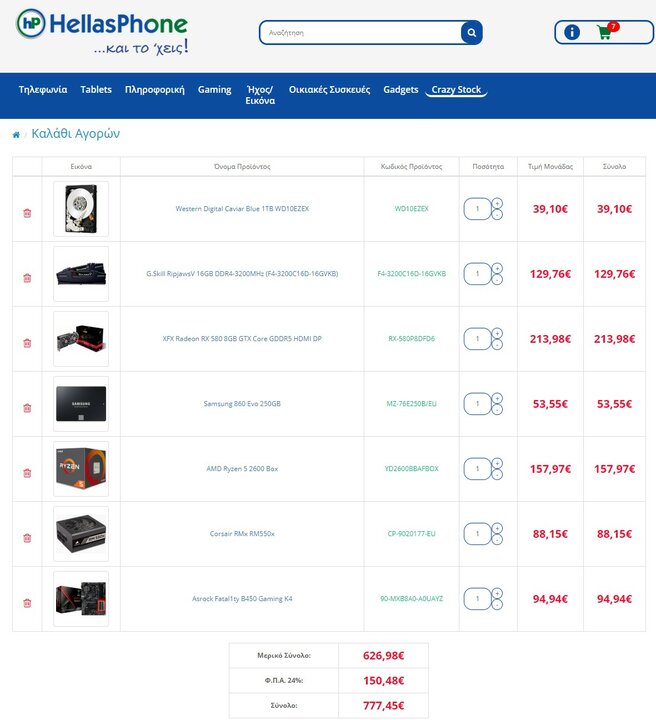Increase quantity of Western Digital drive
The width and height of the screenshot is (656, 720).
(x=497, y=203)
